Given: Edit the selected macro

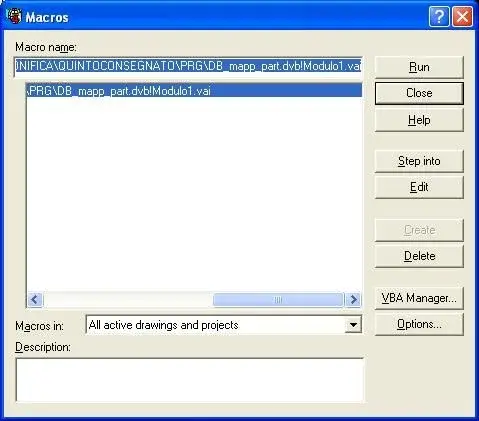Looking at the screenshot, I should point(419,187).
